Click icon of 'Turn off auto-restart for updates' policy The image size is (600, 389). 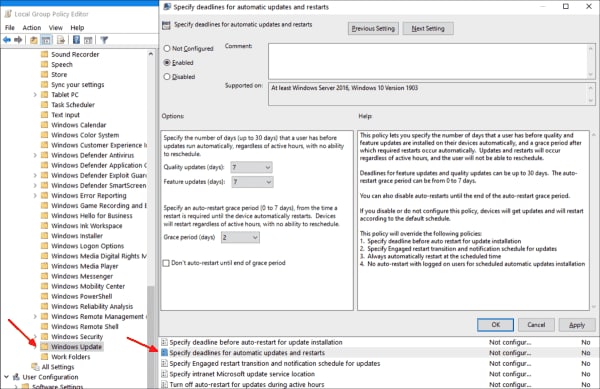tap(165, 384)
